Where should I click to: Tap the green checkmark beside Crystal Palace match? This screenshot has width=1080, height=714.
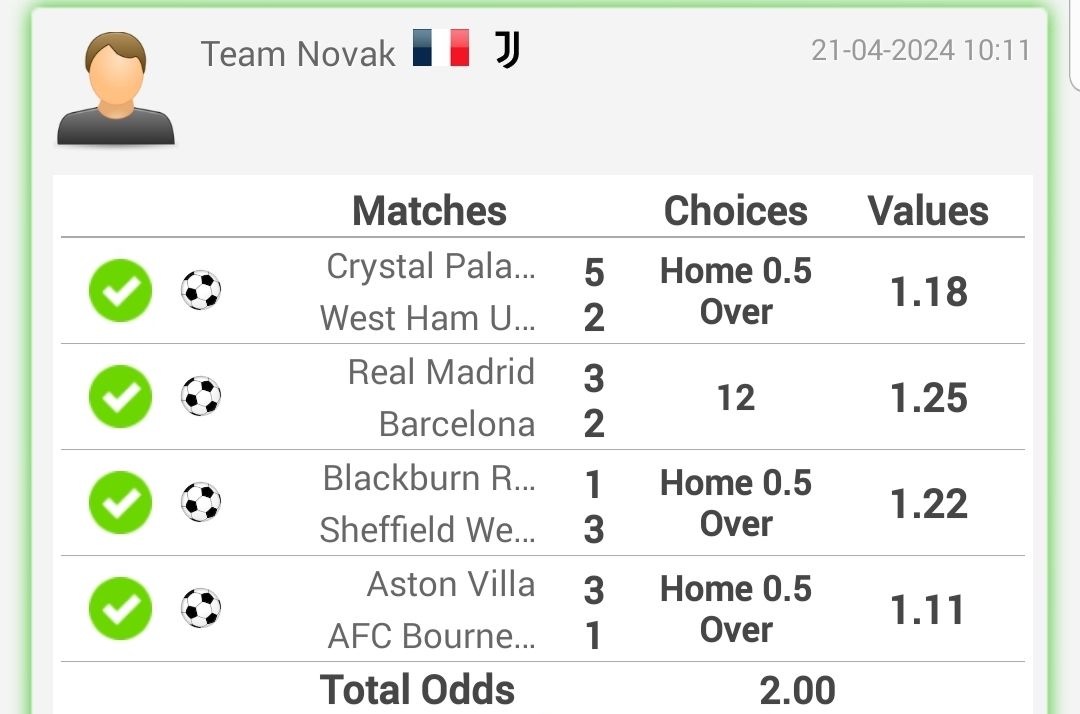121,291
